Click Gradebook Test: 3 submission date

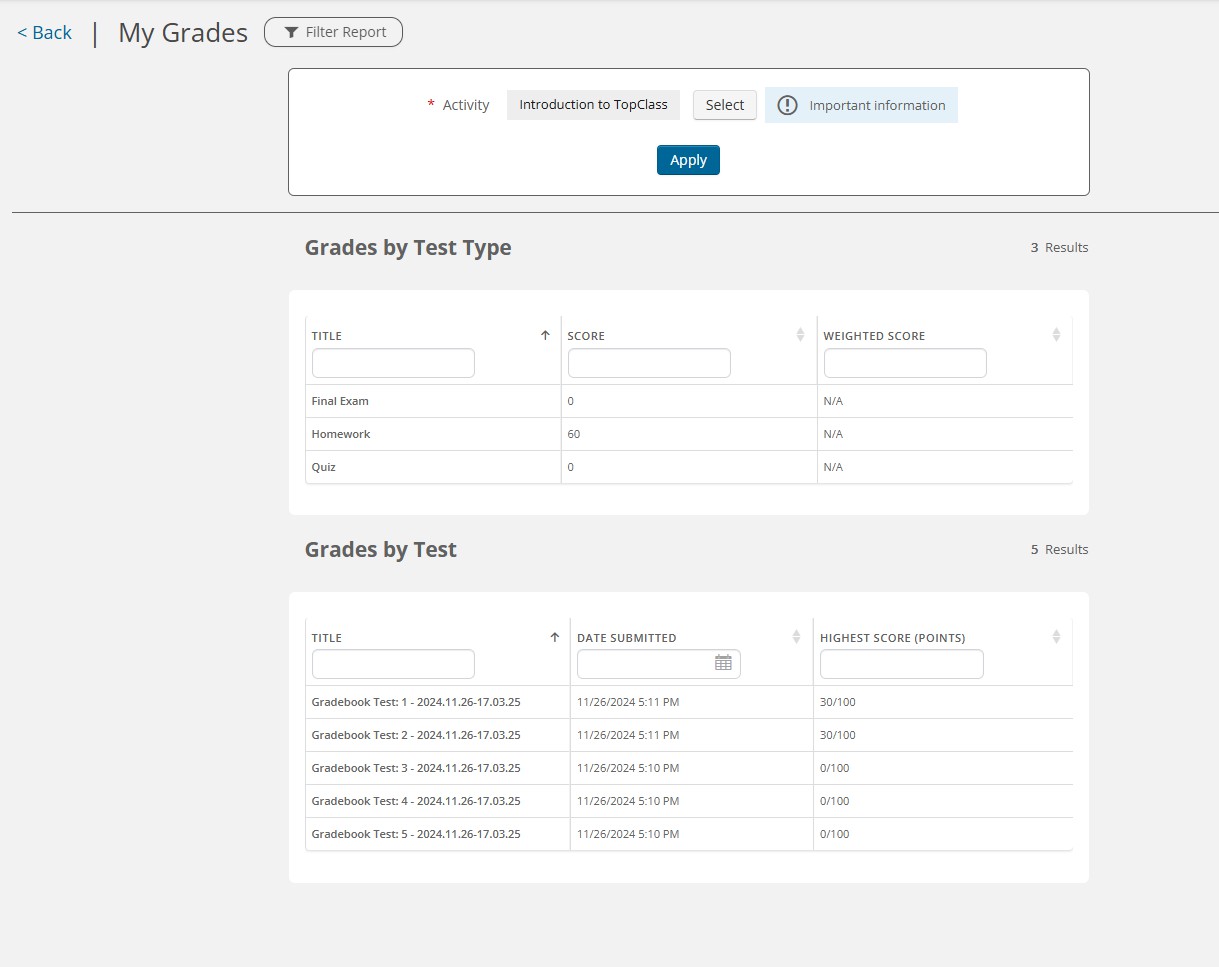628,768
